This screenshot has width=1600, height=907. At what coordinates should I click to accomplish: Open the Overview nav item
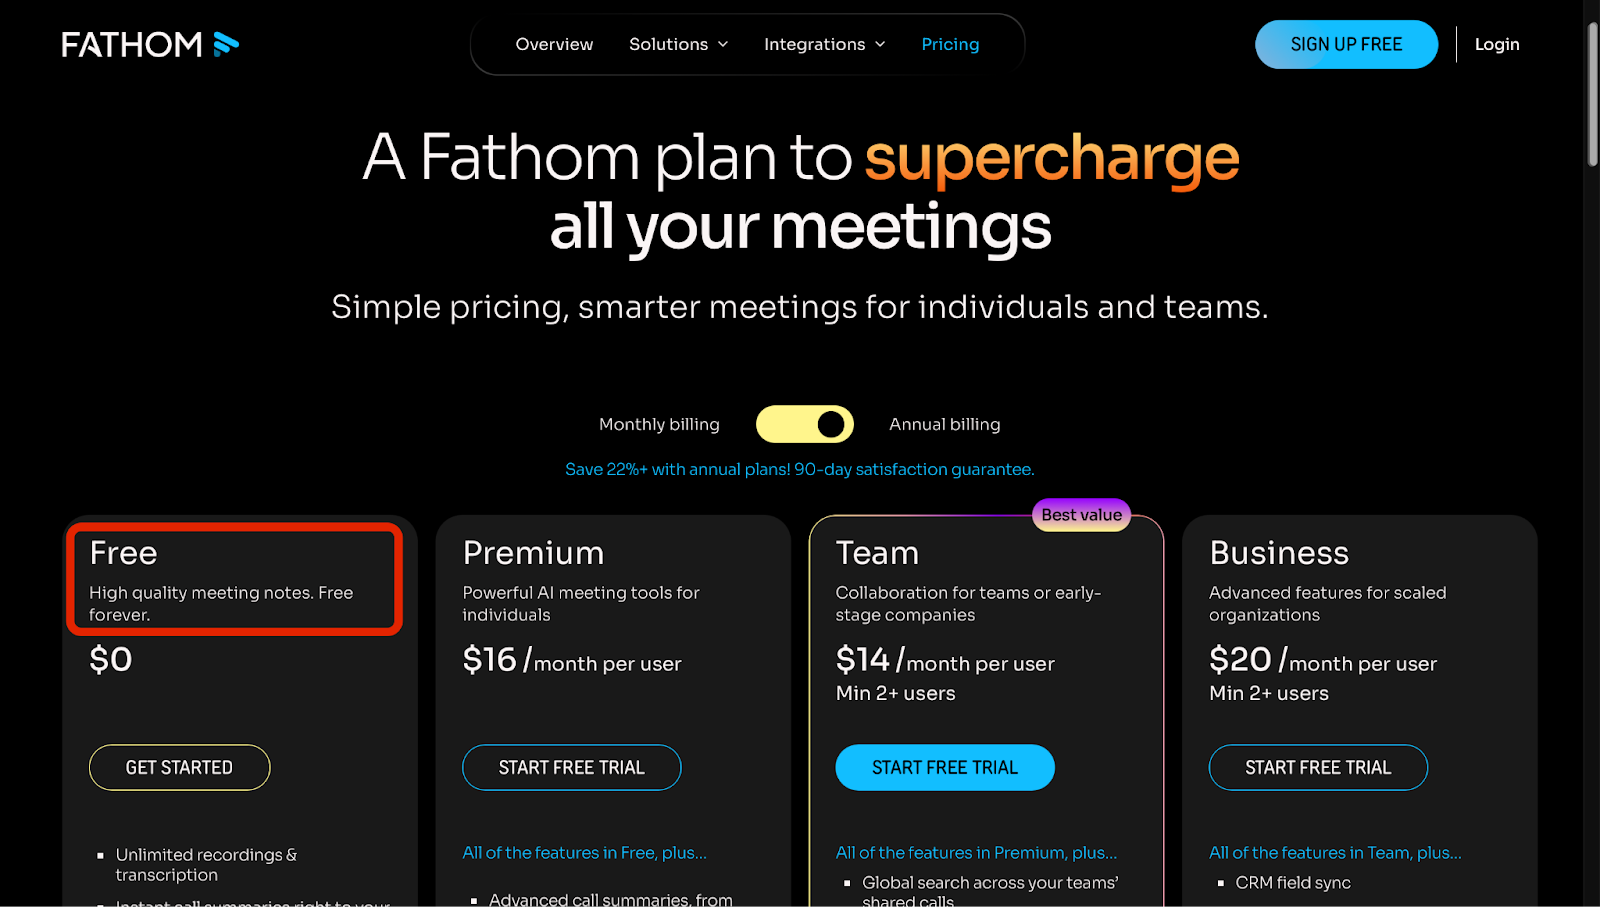pyautogui.click(x=554, y=44)
